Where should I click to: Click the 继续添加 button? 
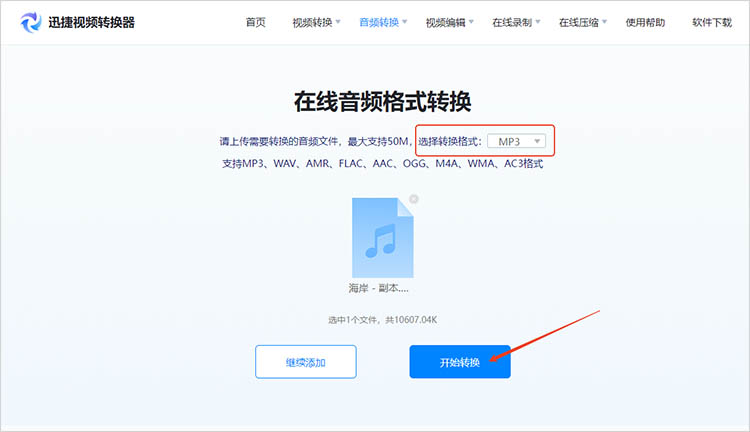tap(306, 362)
